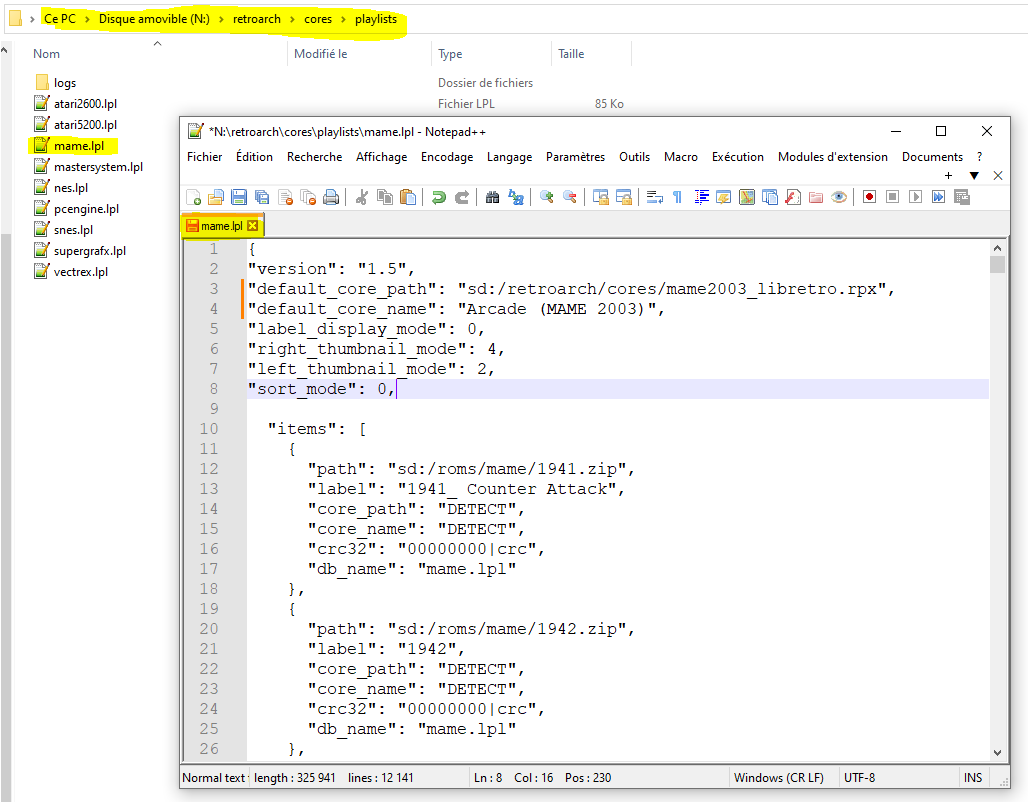Click the retroarch breadcrumb in address bar
The width and height of the screenshot is (1029, 803).
pos(257,19)
